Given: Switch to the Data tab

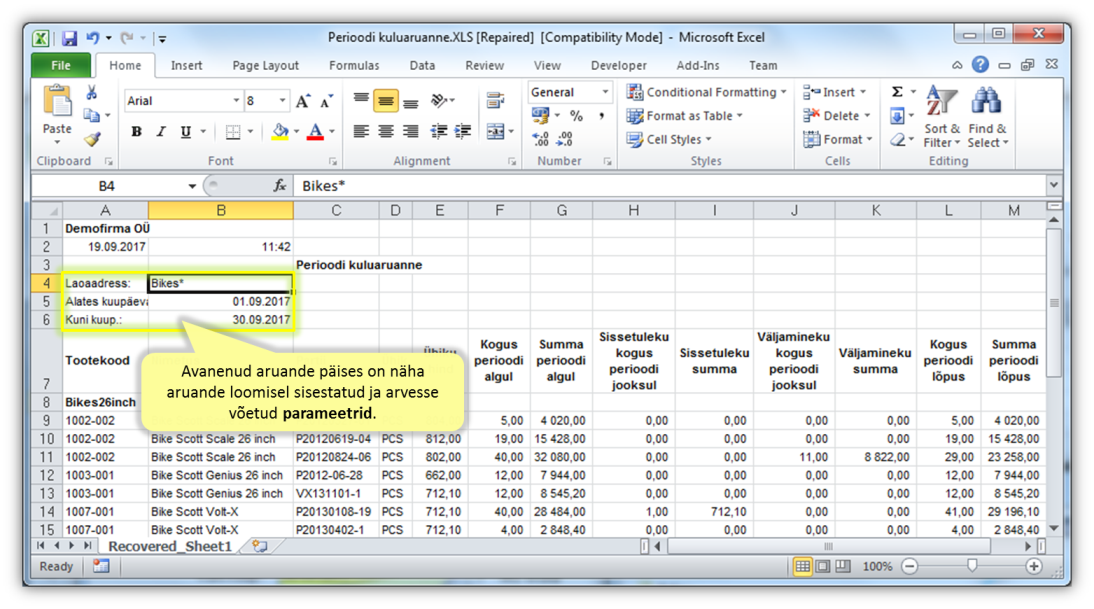Looking at the screenshot, I should (422, 66).
